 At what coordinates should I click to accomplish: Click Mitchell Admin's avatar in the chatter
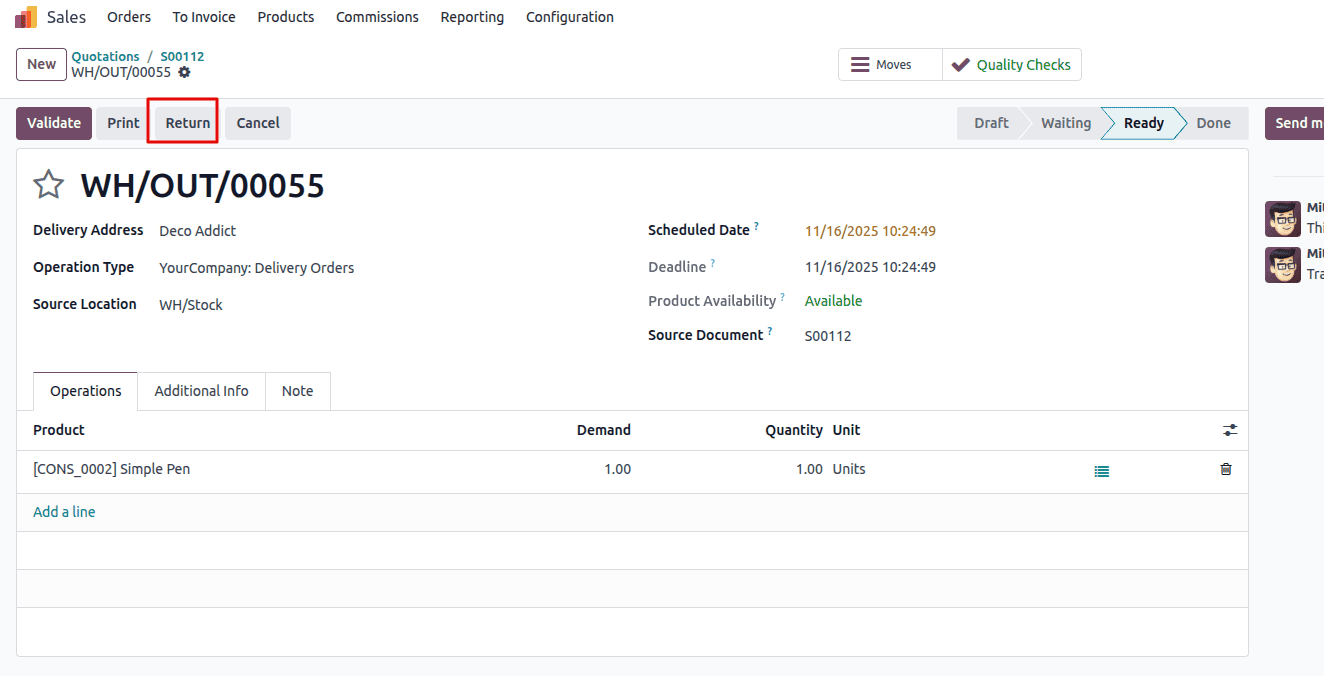click(x=1282, y=218)
